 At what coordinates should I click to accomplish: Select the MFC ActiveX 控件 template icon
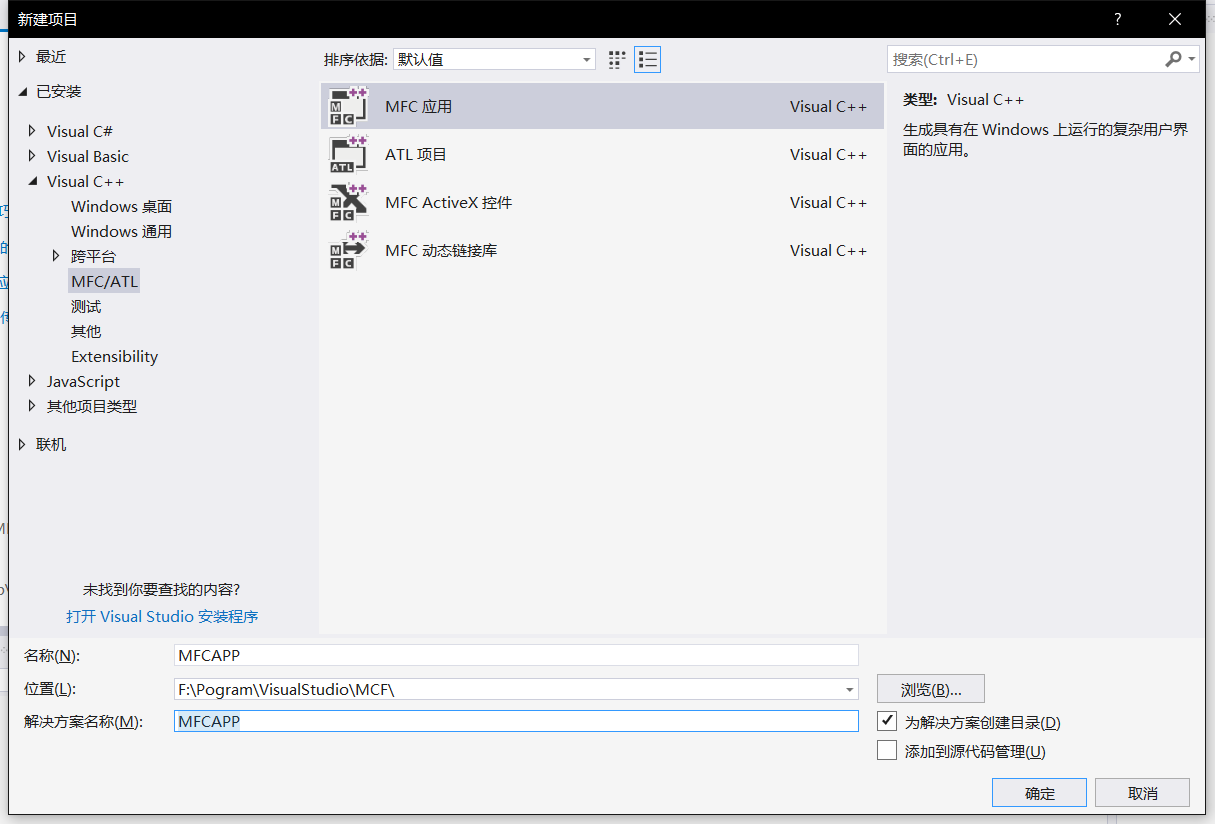[x=349, y=202]
